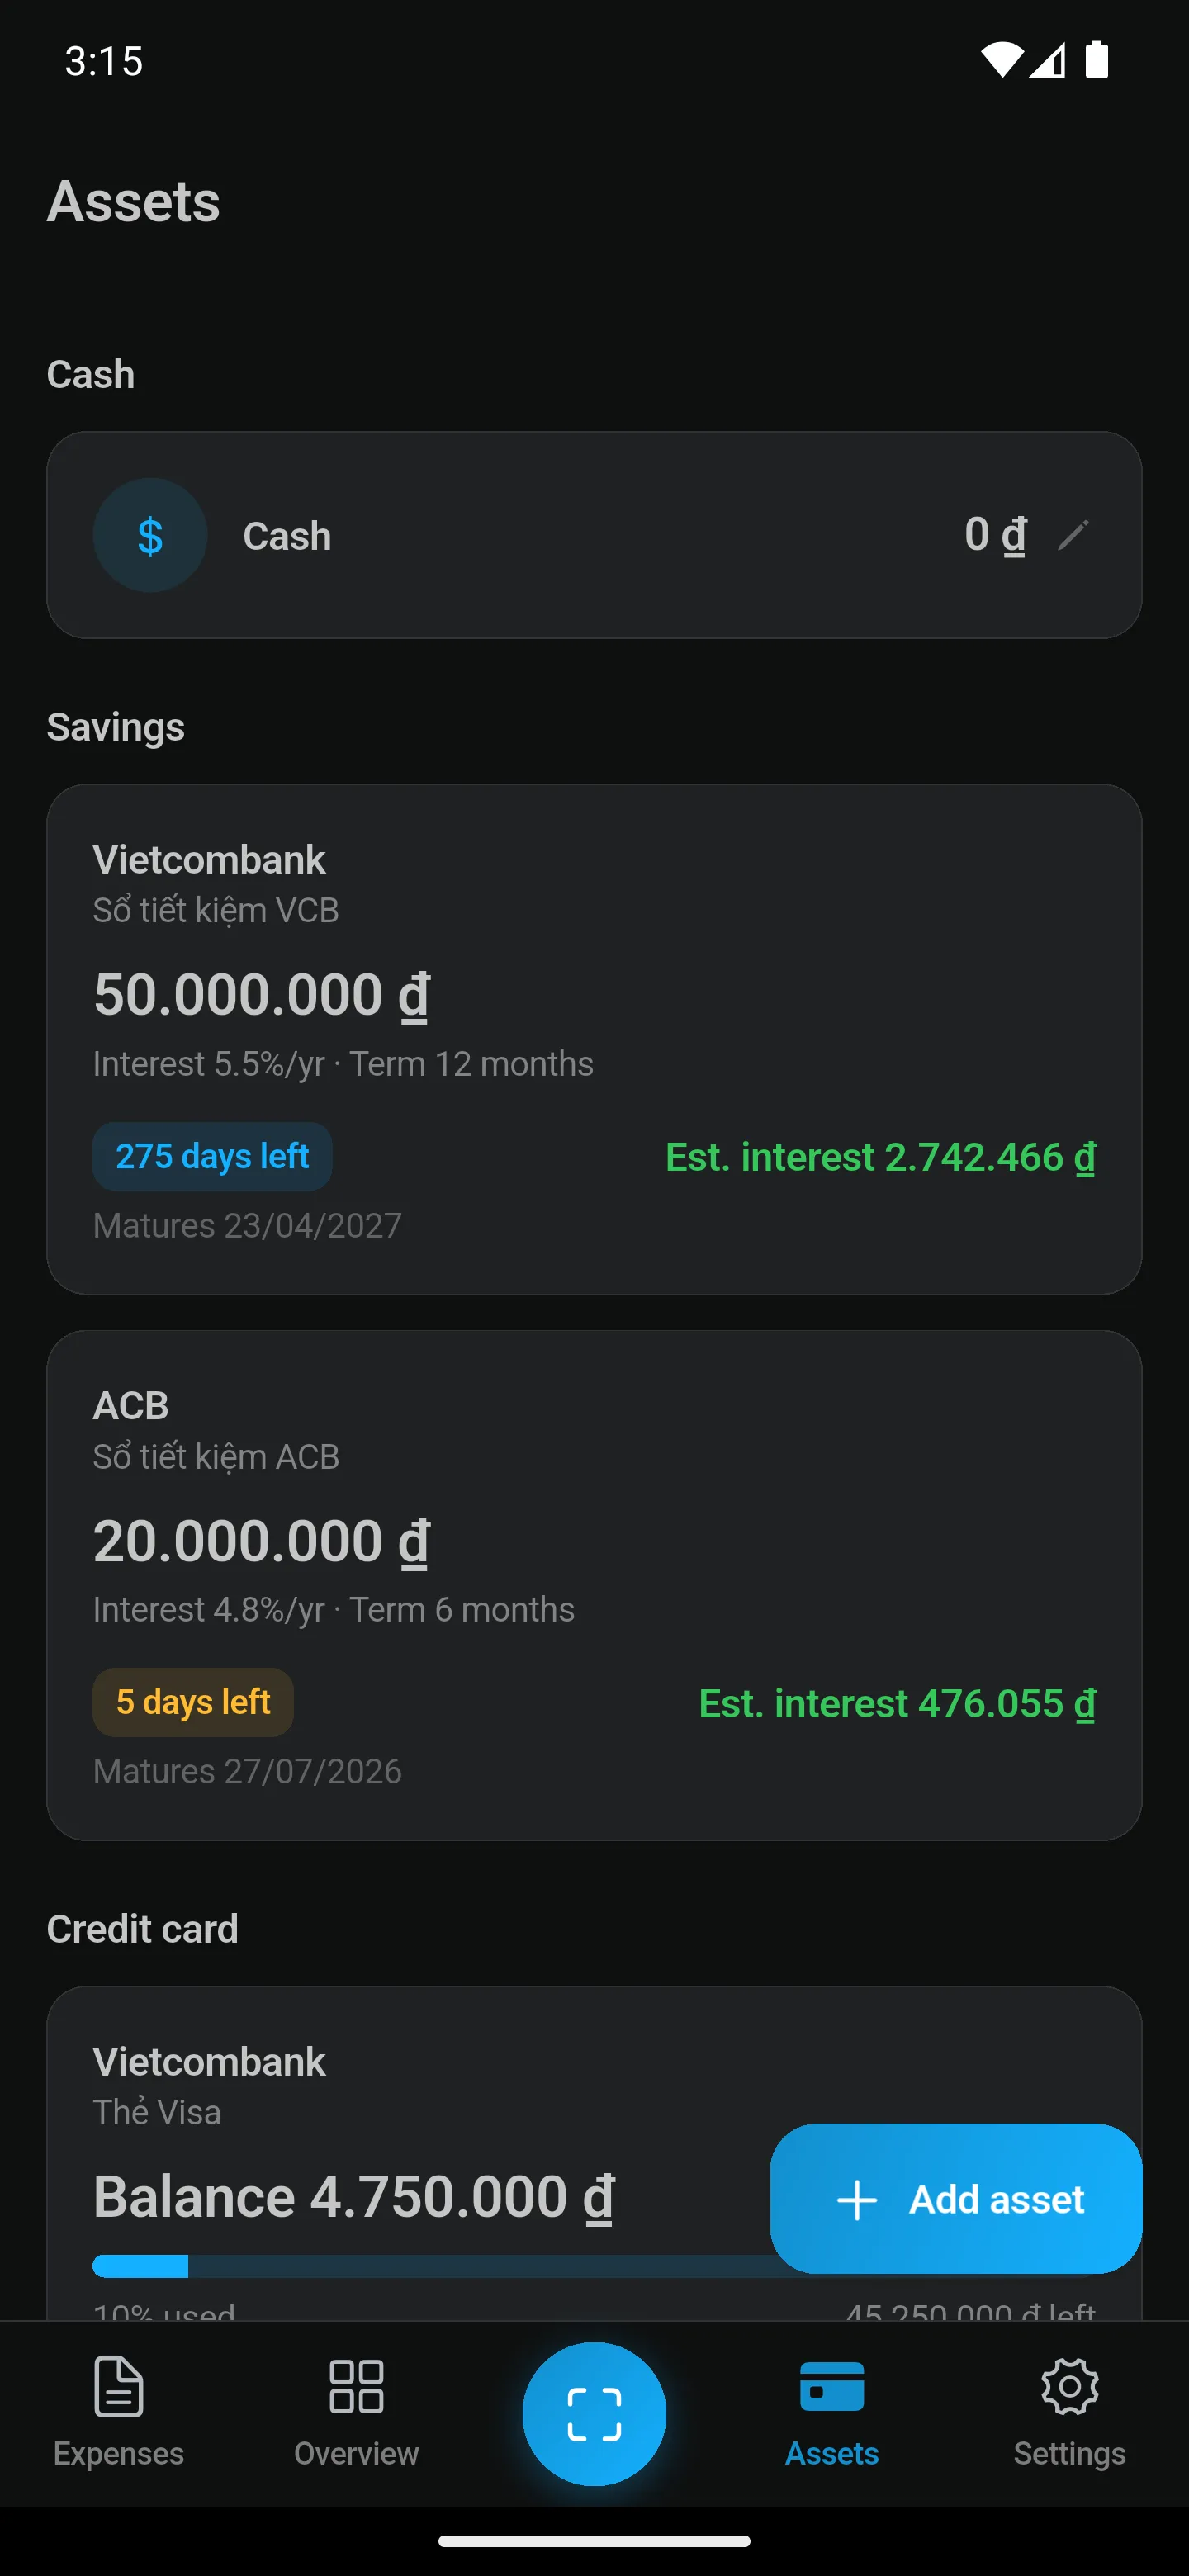1189x2576 pixels.
Task: Tap the pencil edit icon beside Cash
Action: tap(1073, 535)
